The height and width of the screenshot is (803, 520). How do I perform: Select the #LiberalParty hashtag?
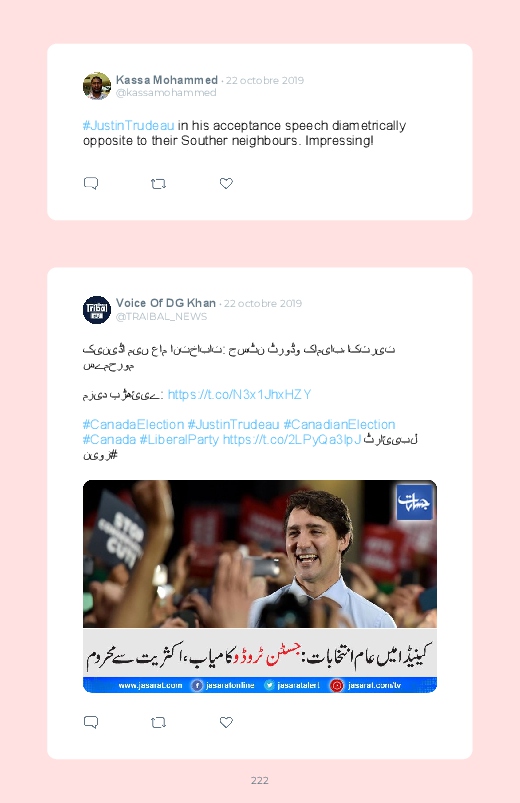[x=179, y=439]
